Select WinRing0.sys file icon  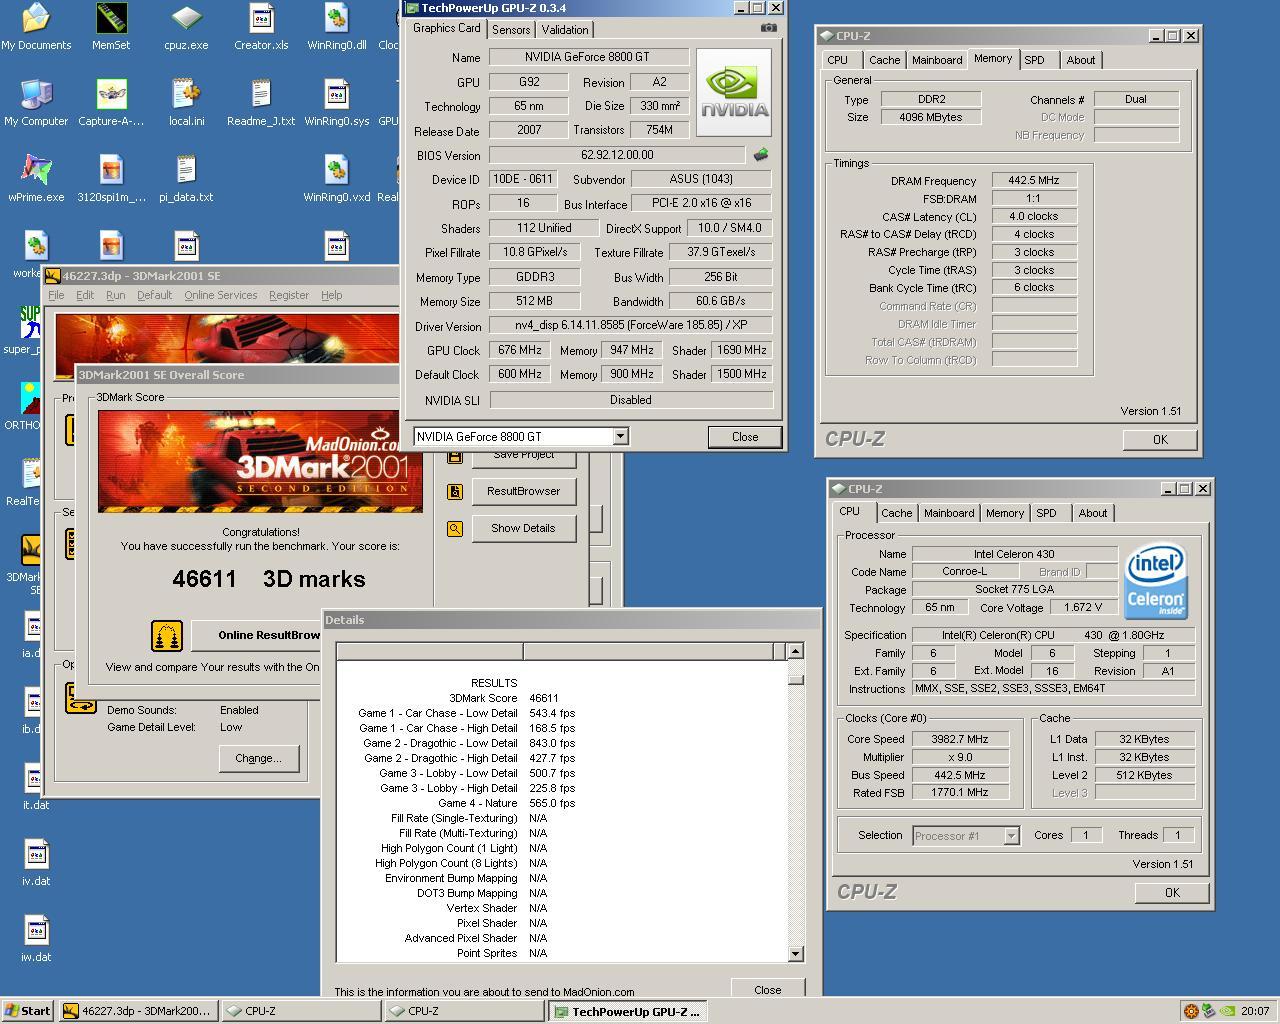point(336,103)
